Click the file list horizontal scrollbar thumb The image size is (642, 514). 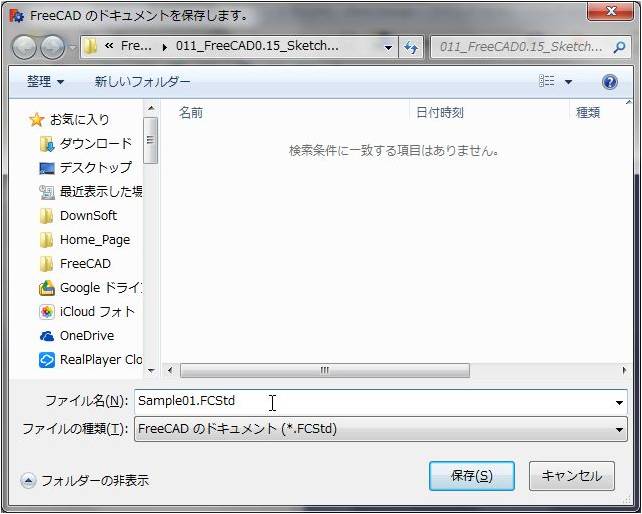click(325, 371)
